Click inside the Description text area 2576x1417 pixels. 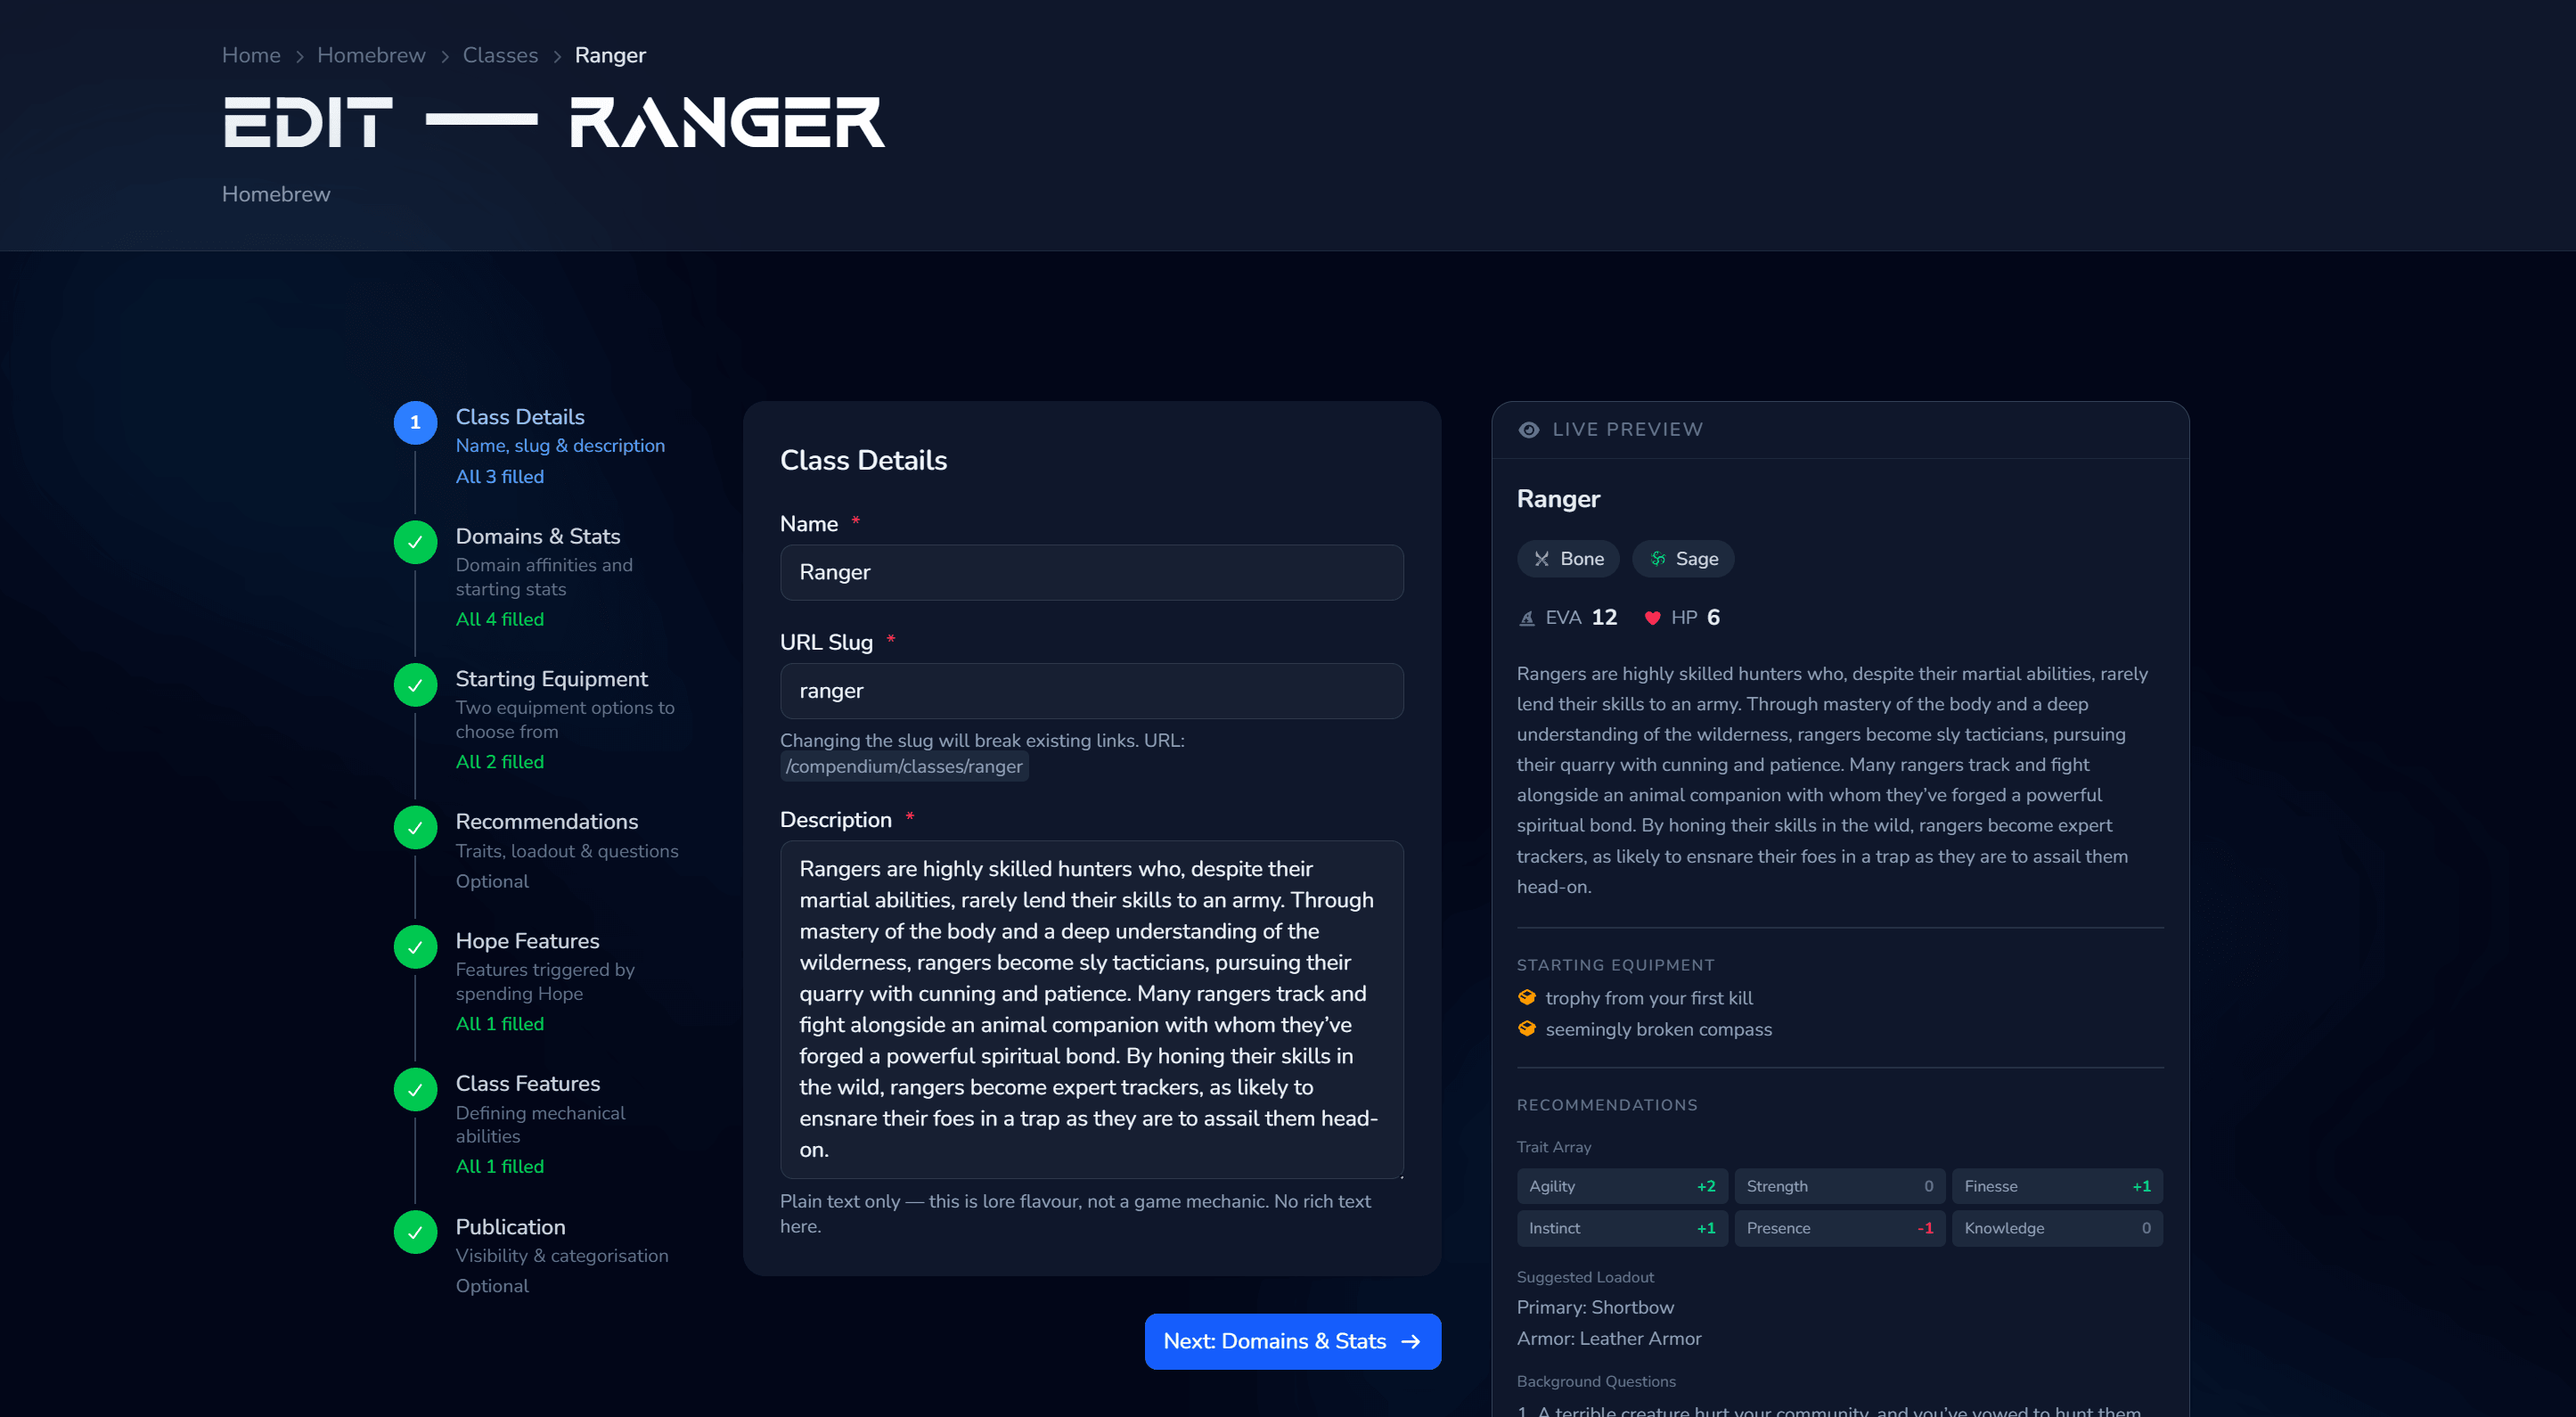1092,1010
